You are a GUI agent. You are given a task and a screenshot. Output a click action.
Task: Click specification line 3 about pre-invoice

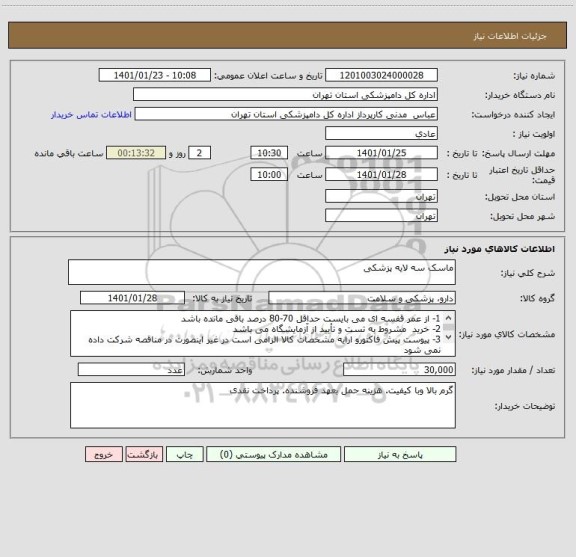point(264,345)
